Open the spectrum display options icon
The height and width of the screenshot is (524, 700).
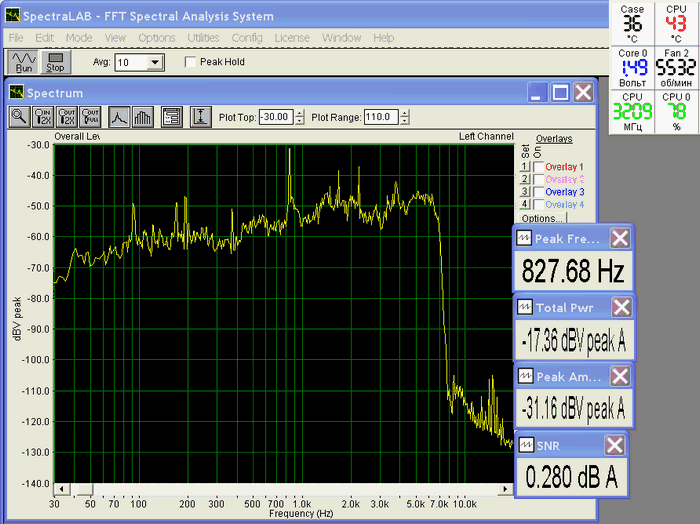pyautogui.click(x=171, y=116)
